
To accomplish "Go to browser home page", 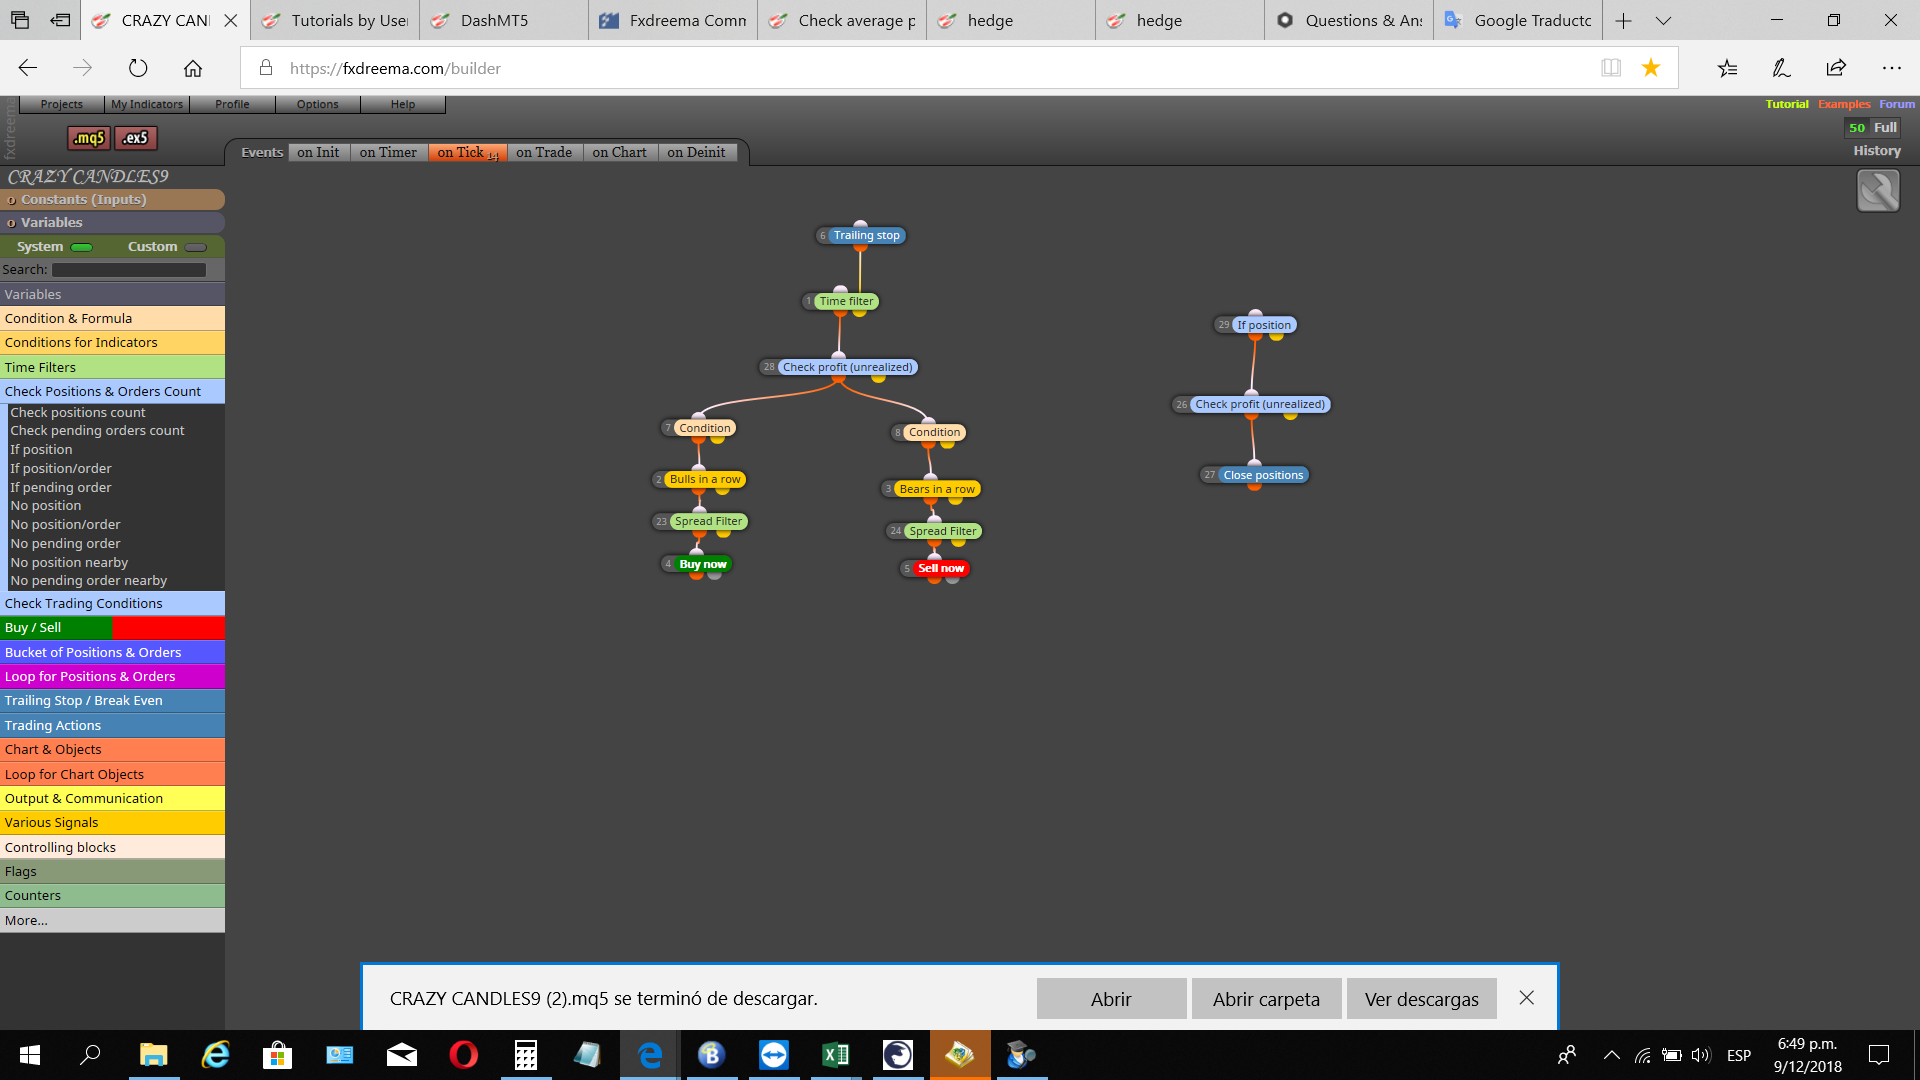I will coord(193,68).
